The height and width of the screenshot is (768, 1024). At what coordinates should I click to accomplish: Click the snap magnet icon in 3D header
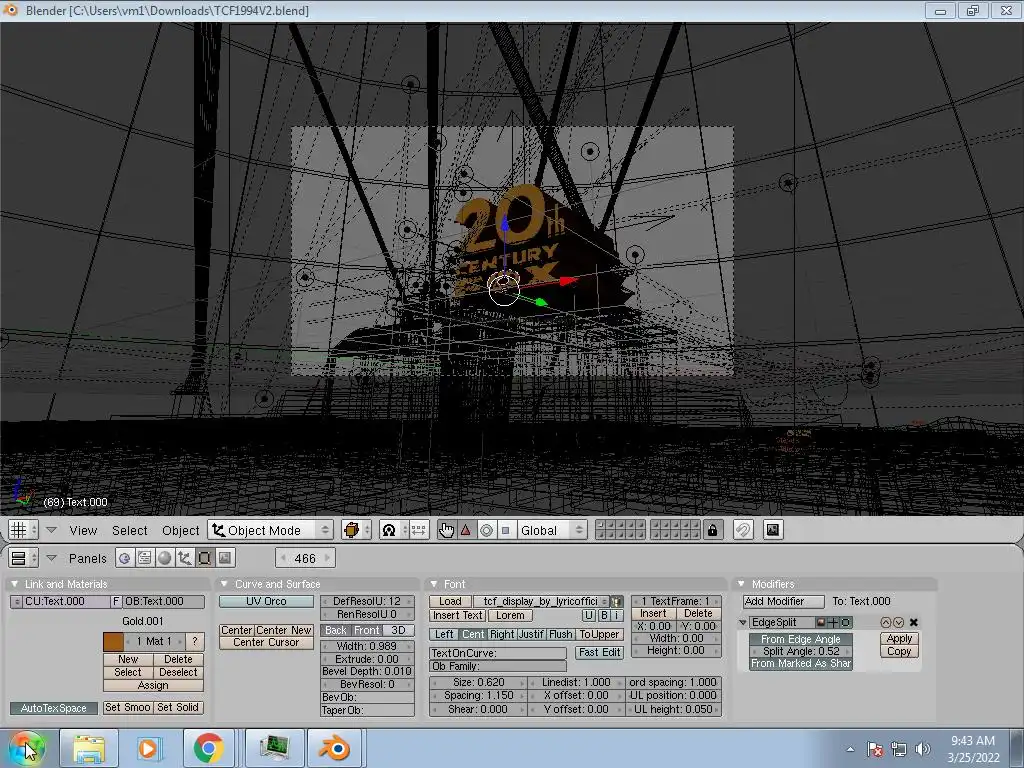click(x=743, y=530)
